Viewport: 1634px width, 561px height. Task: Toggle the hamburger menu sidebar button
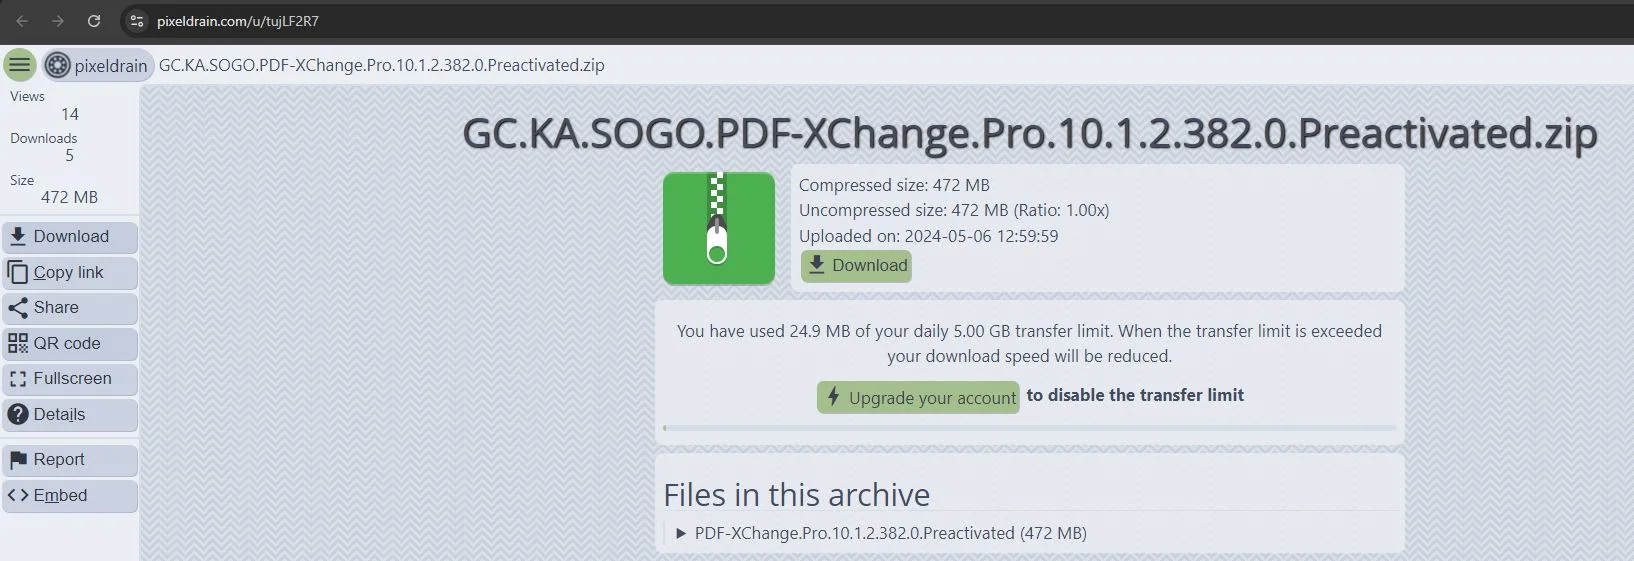(20, 65)
